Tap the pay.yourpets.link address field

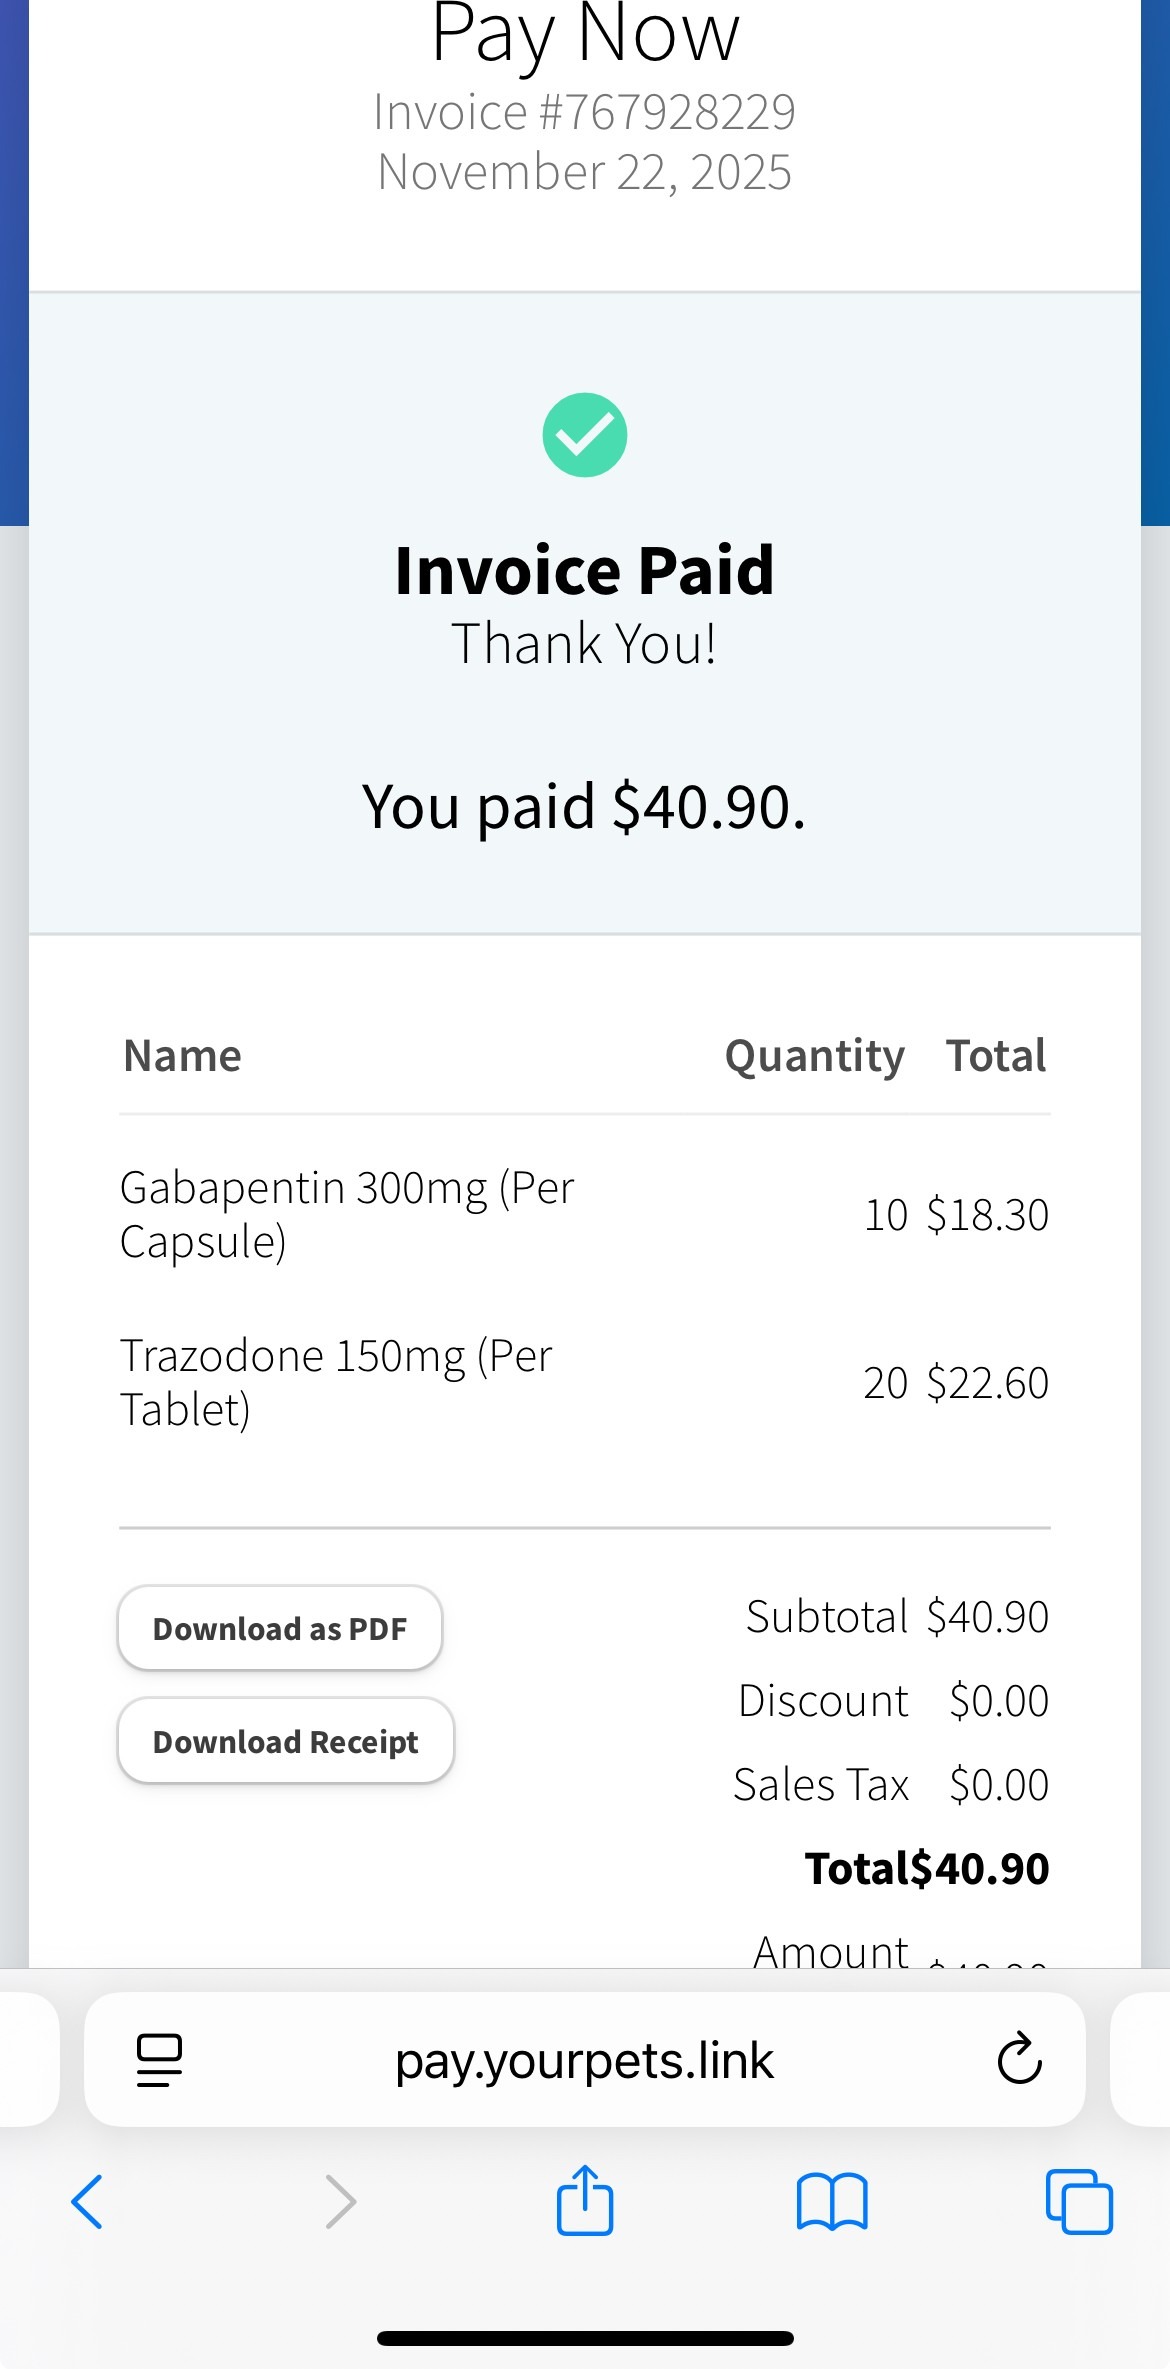(x=584, y=2060)
